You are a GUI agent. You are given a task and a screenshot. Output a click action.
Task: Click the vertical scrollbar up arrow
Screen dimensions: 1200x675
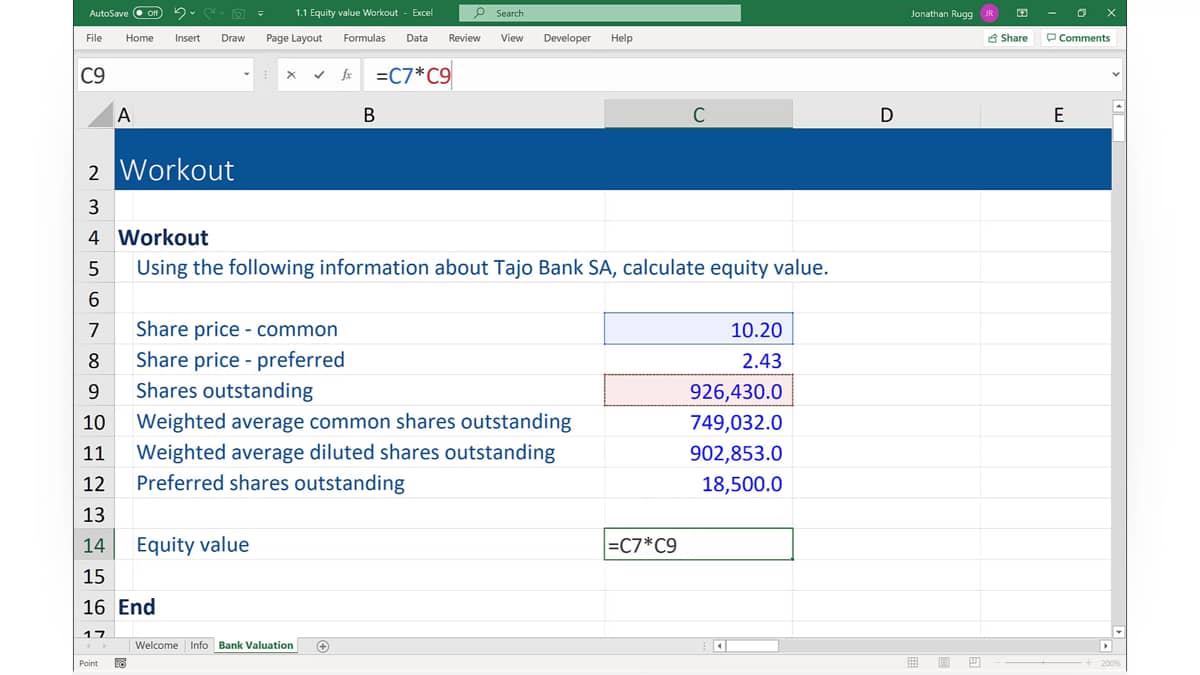click(1119, 107)
